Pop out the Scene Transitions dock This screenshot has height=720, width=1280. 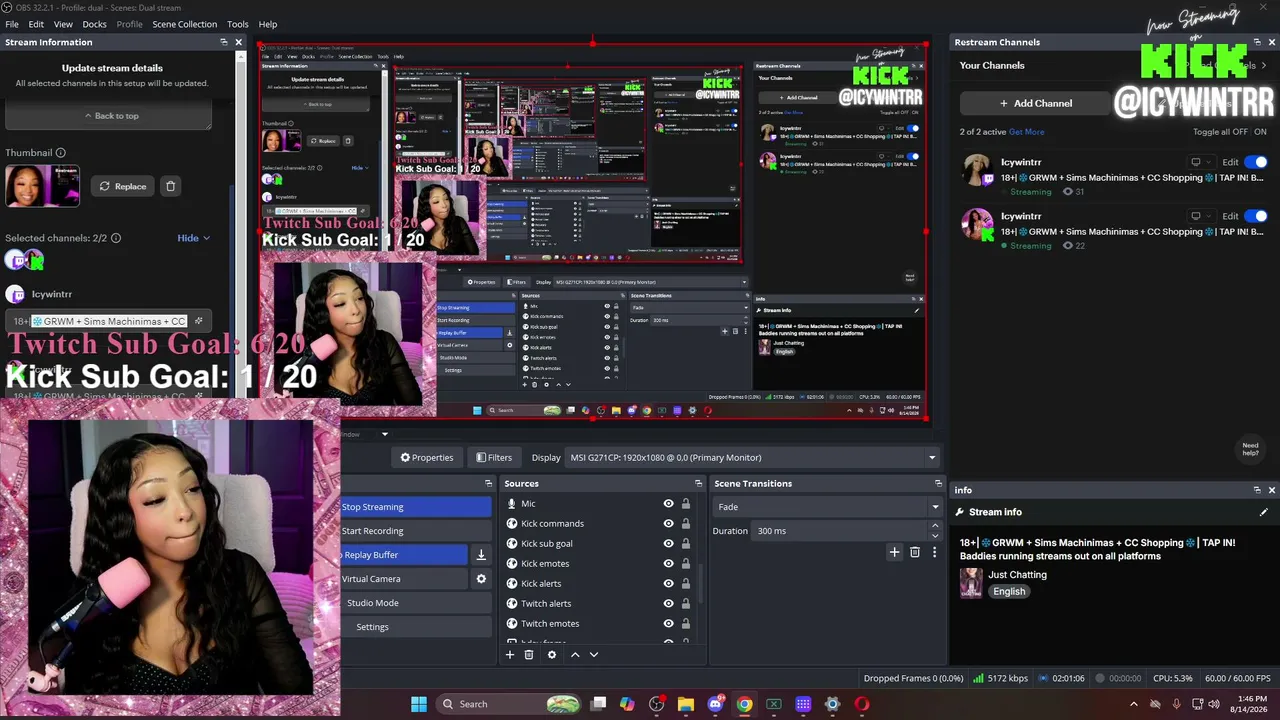(x=938, y=483)
